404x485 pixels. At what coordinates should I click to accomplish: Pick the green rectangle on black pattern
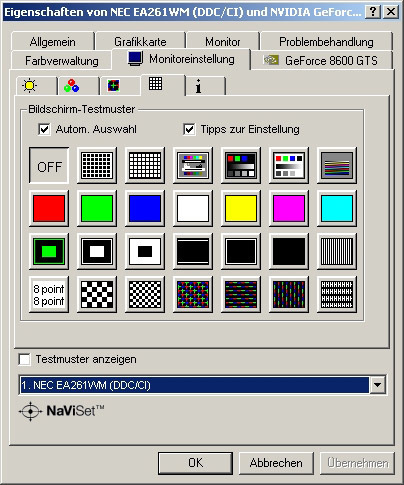pos(49,251)
